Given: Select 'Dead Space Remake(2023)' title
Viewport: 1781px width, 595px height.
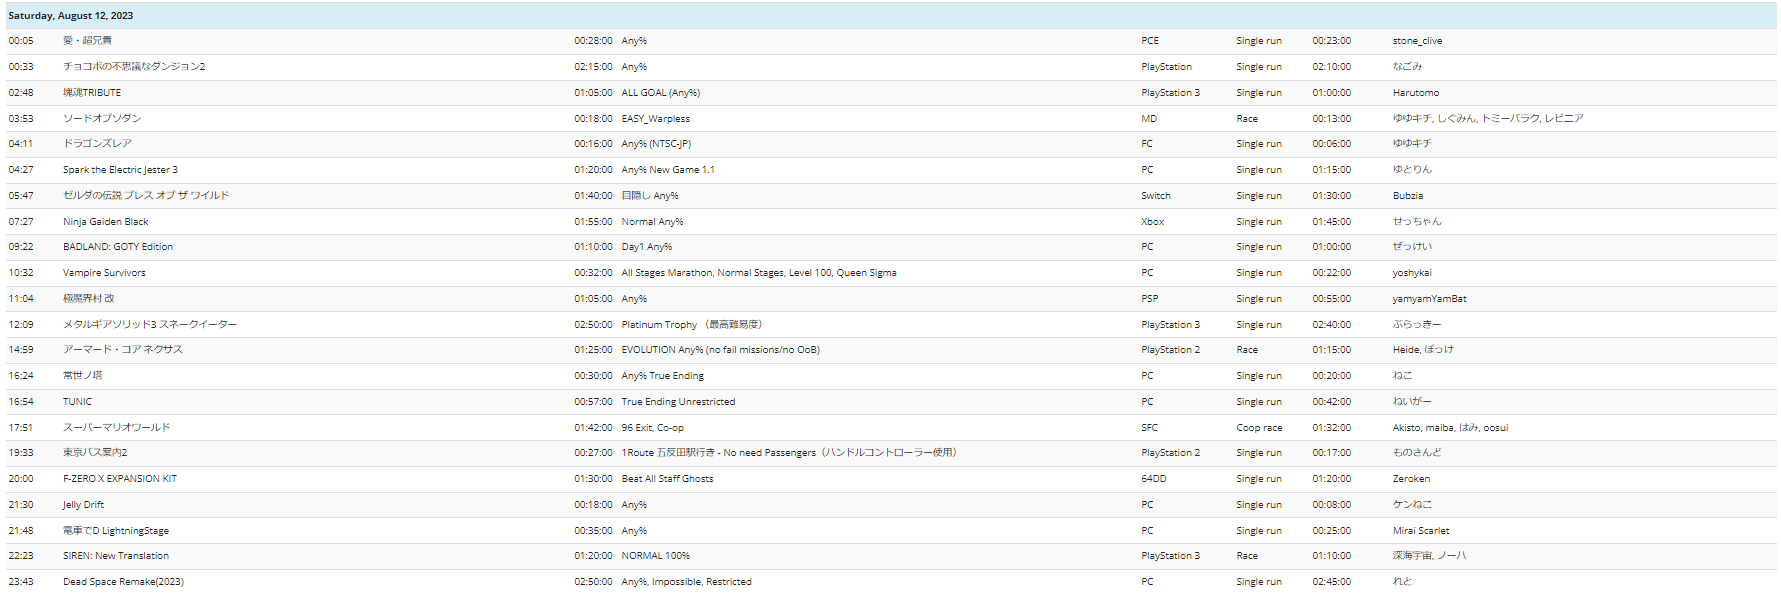Looking at the screenshot, I should (x=123, y=582).
